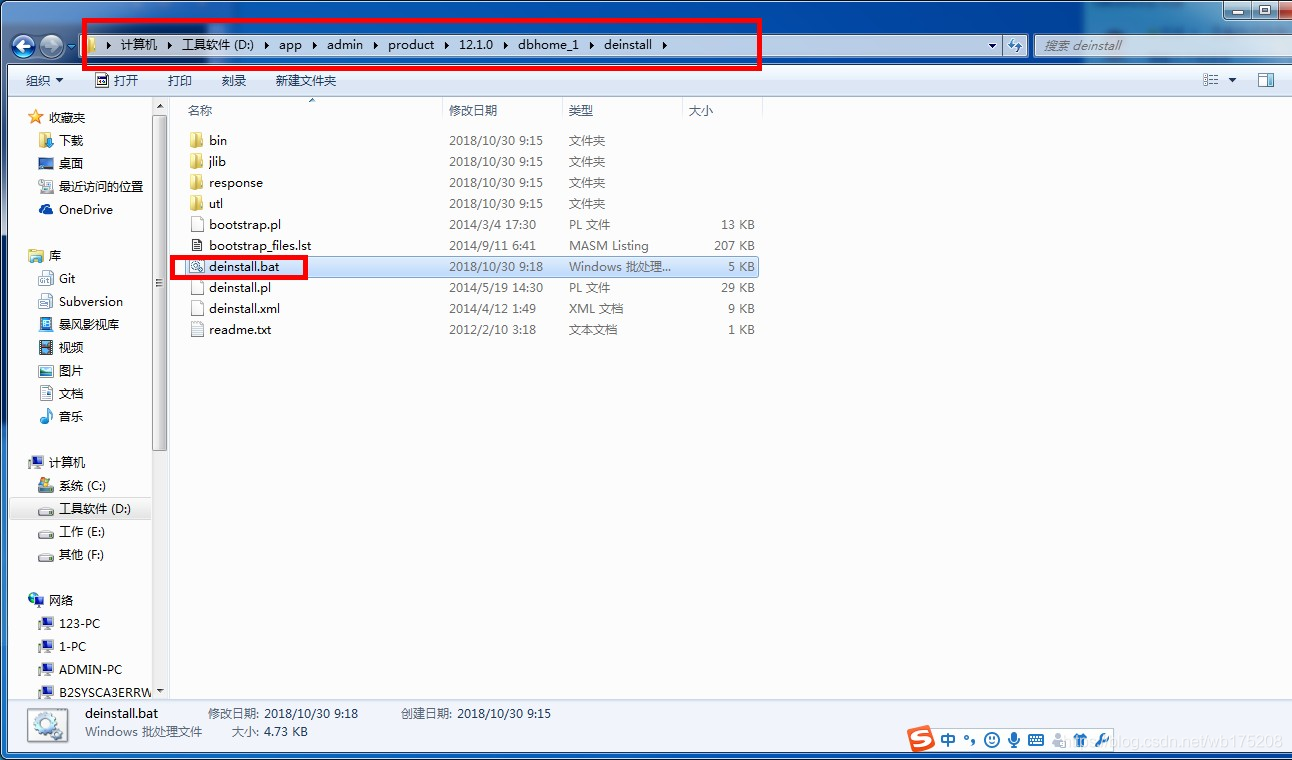Open drive 其他 (F:)
This screenshot has height=760, width=1292.
click(x=81, y=554)
